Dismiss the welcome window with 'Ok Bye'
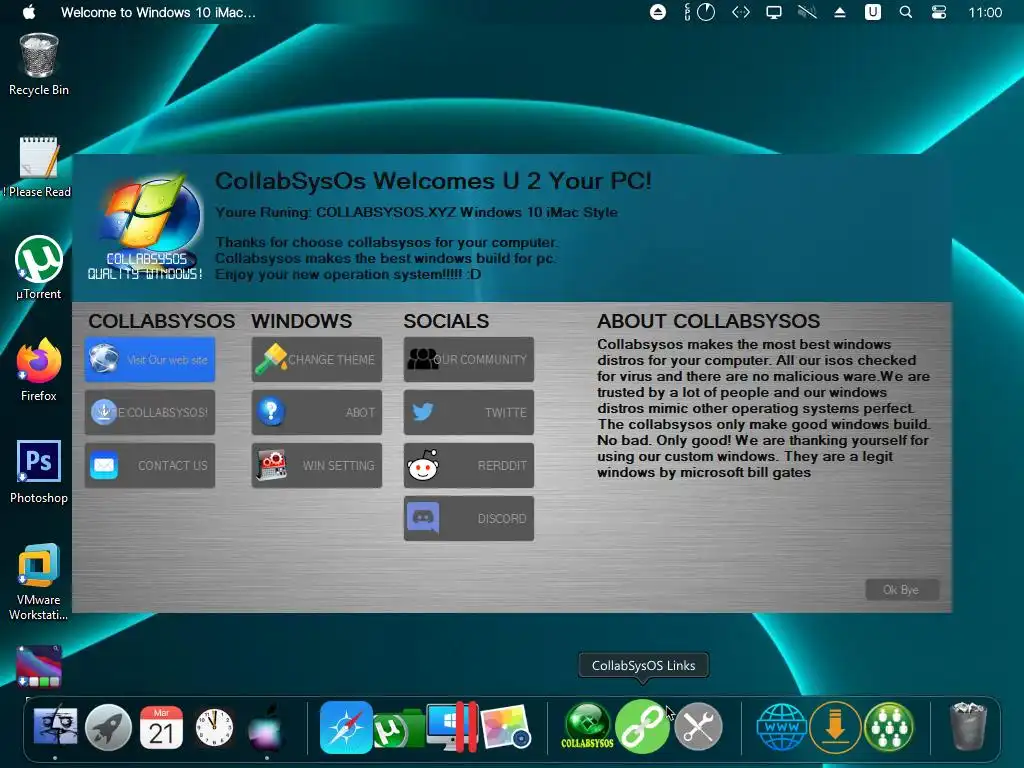 (x=902, y=590)
